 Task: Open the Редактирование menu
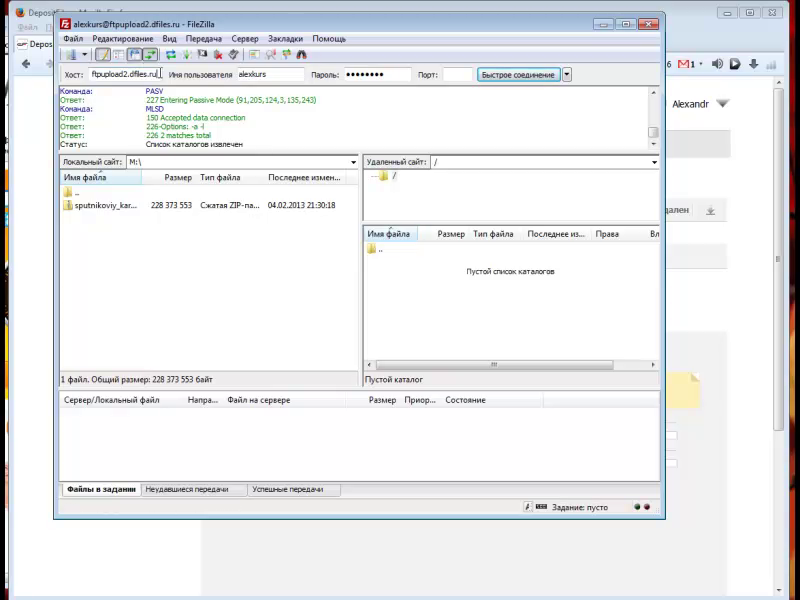(122, 39)
